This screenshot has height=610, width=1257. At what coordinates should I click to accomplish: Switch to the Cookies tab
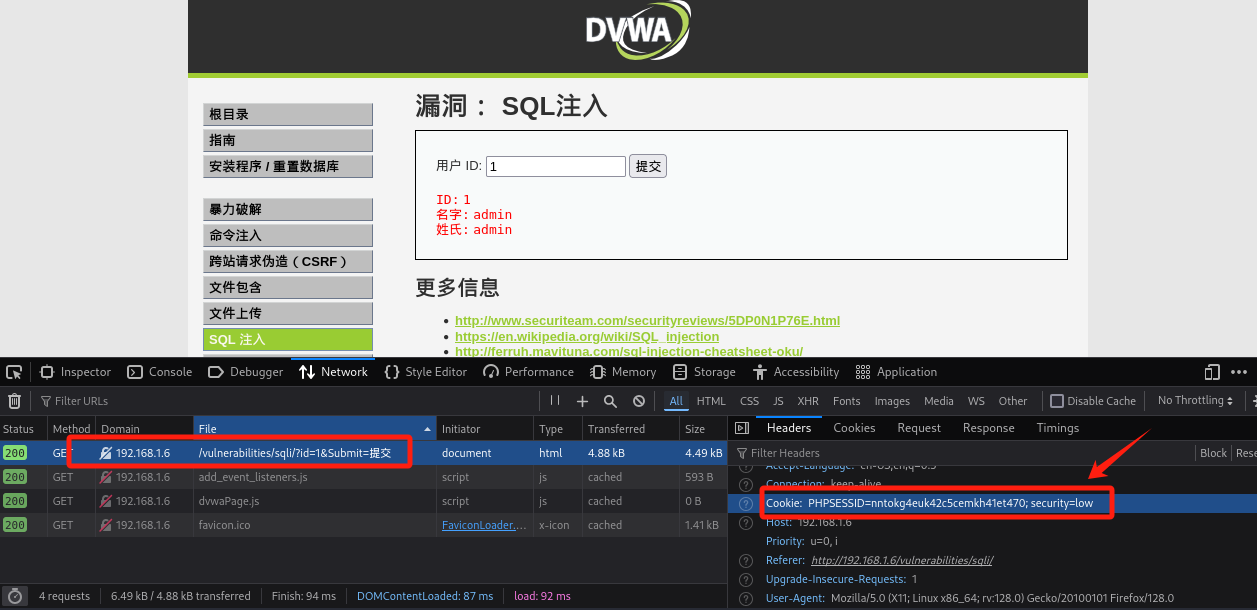click(854, 427)
